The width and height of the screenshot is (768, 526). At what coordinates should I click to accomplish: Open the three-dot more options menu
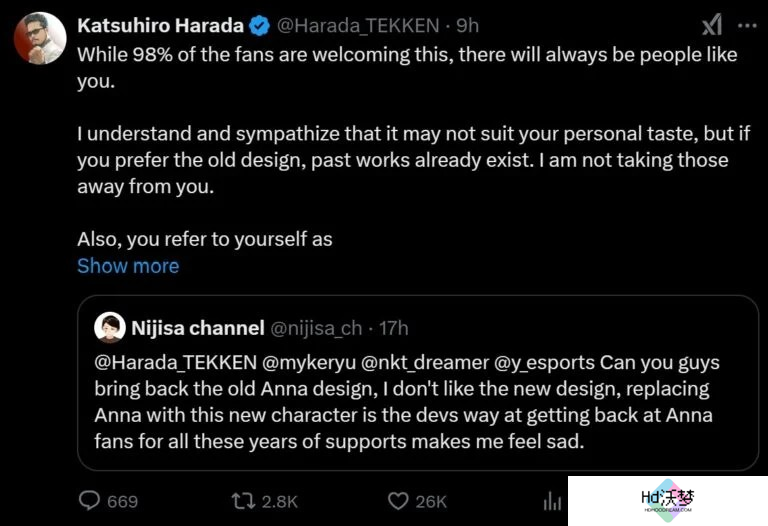pyautogui.click(x=747, y=25)
